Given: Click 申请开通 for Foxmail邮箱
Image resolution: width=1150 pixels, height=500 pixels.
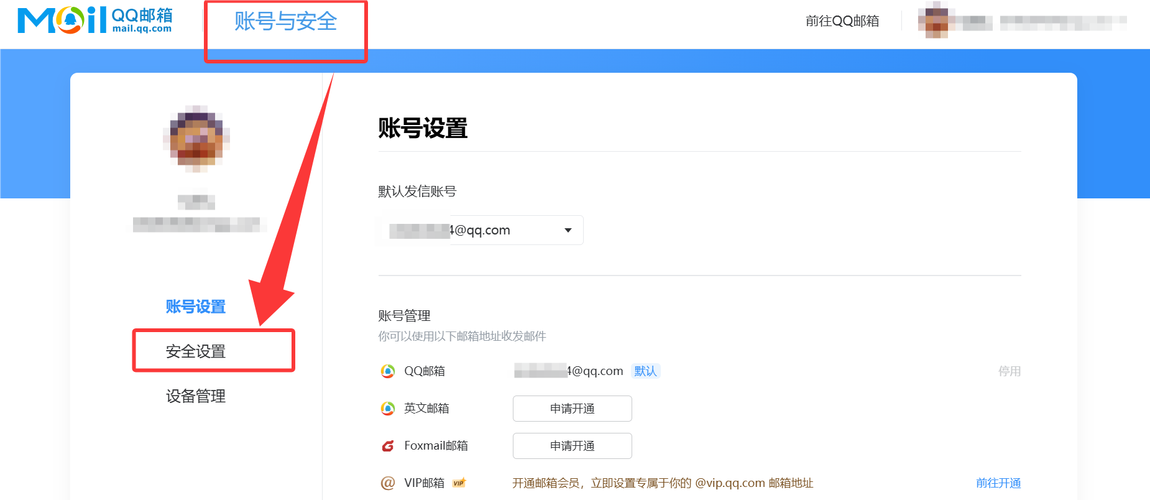Looking at the screenshot, I should (x=572, y=446).
